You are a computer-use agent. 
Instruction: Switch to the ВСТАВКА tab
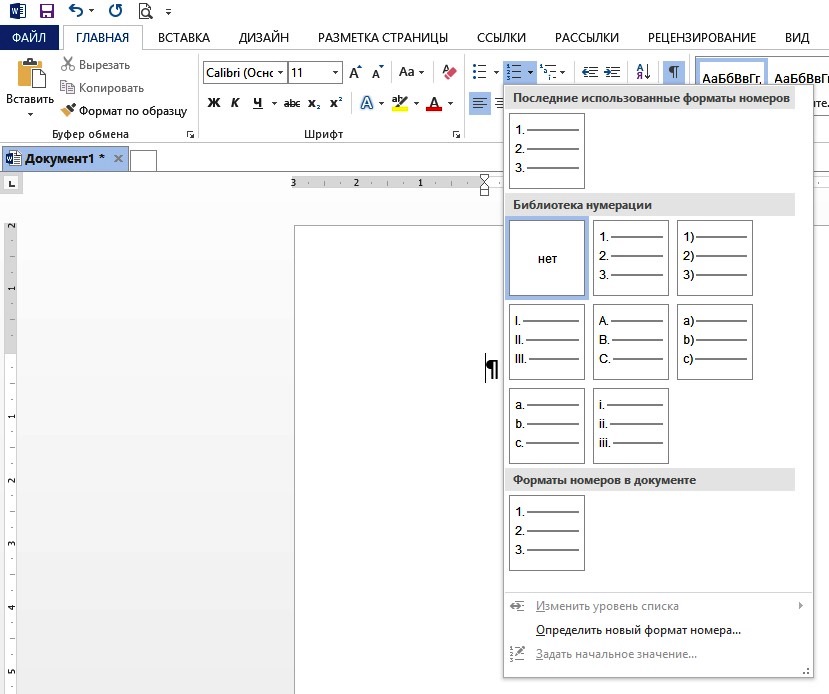coord(184,38)
